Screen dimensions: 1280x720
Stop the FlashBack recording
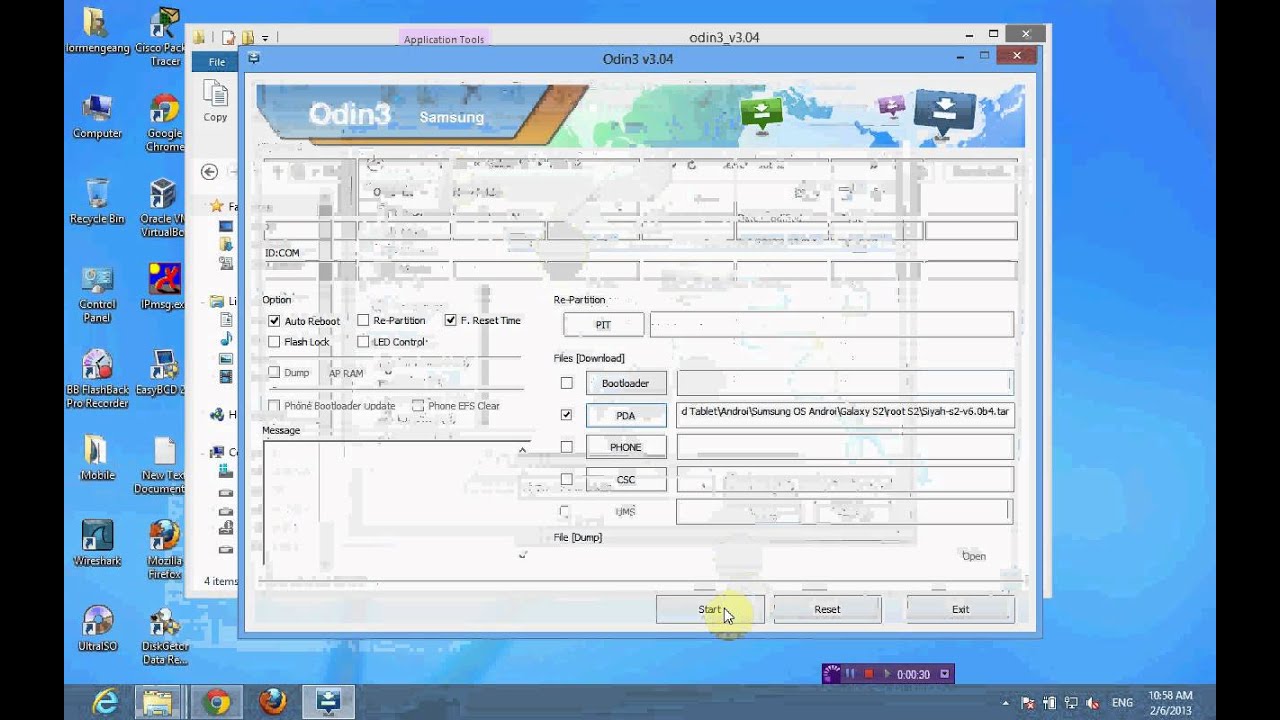[868, 674]
